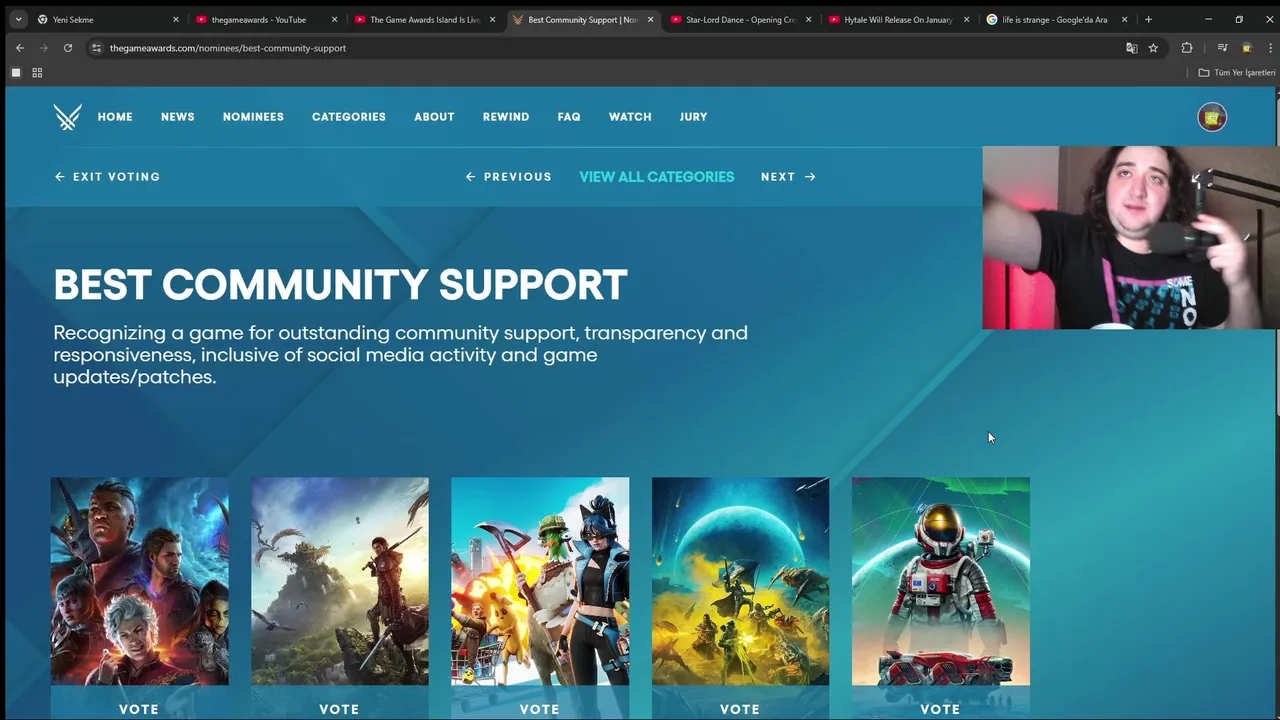
Task: Click VIEW ALL CATEGORIES link
Action: tap(657, 177)
